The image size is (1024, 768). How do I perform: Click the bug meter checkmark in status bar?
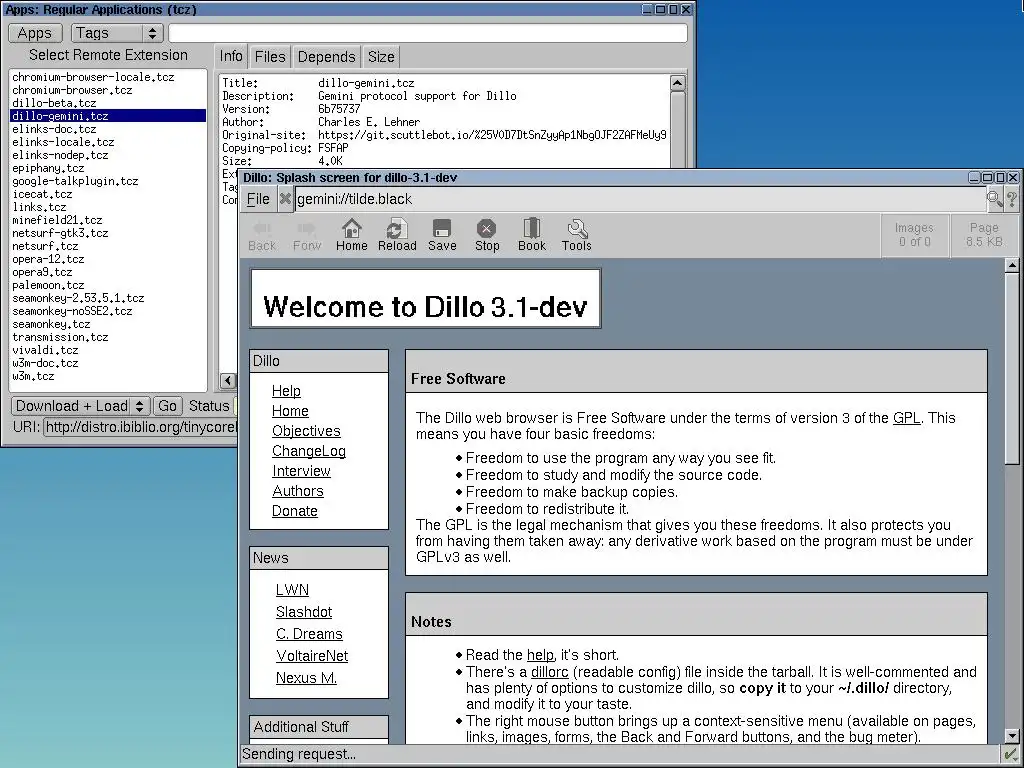(1010, 754)
